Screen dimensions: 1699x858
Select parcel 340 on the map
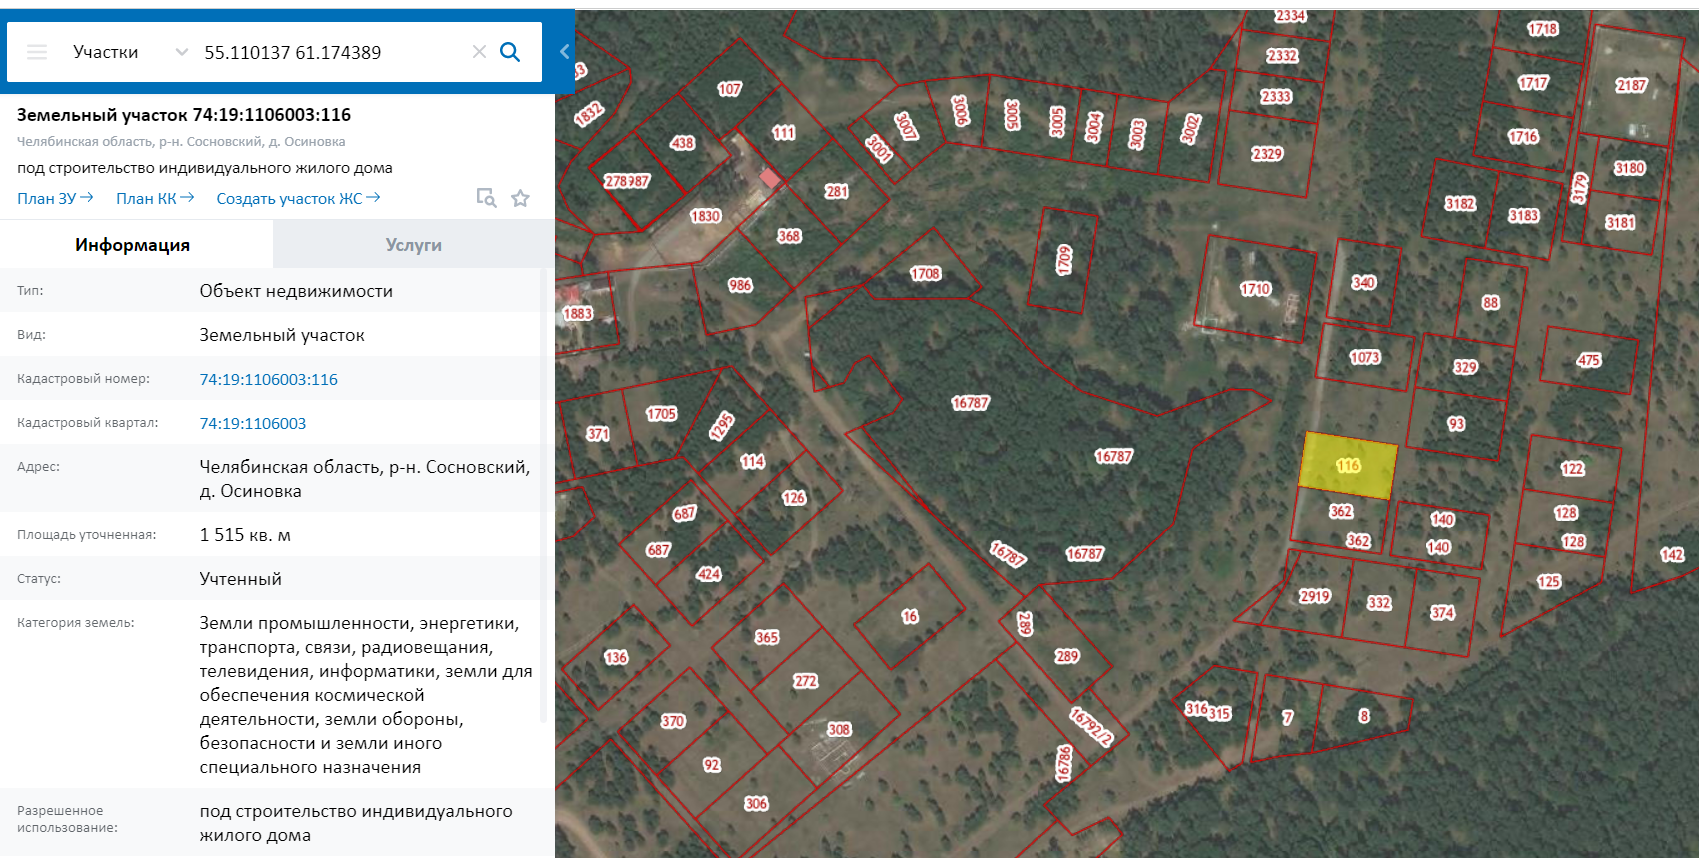coord(1364,283)
